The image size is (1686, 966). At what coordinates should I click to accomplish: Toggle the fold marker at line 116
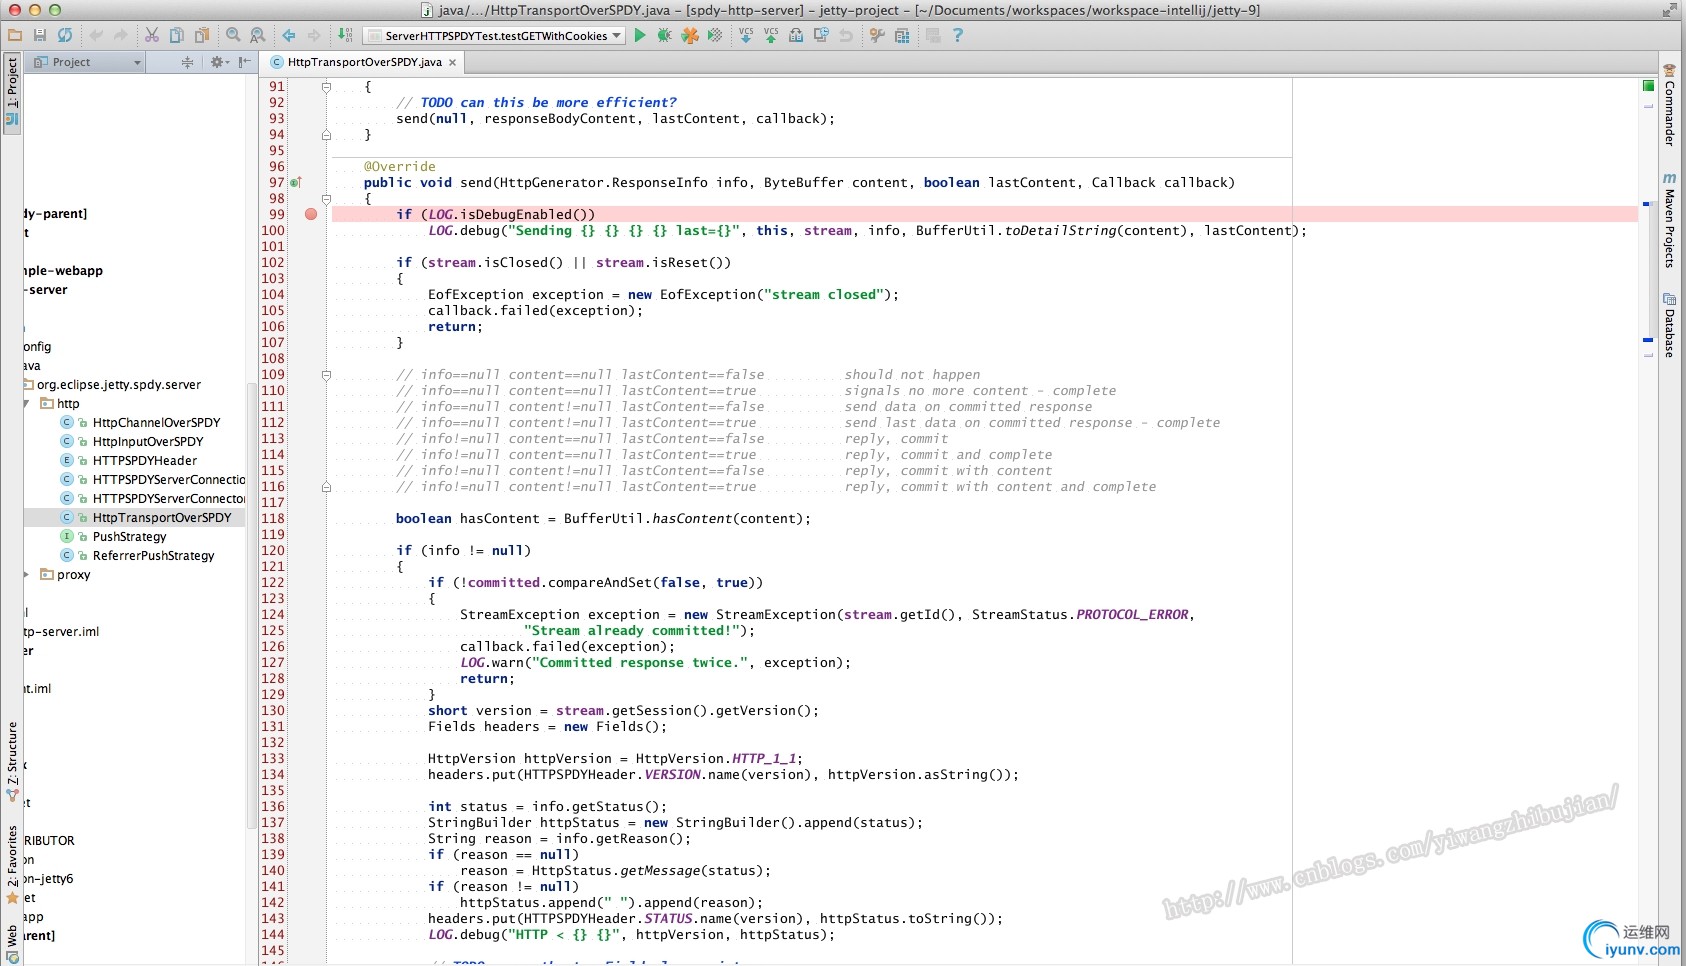[x=326, y=487]
